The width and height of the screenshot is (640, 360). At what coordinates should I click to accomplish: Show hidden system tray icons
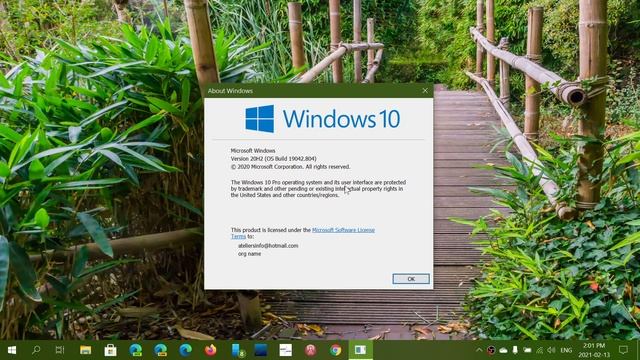pyautogui.click(x=479, y=350)
